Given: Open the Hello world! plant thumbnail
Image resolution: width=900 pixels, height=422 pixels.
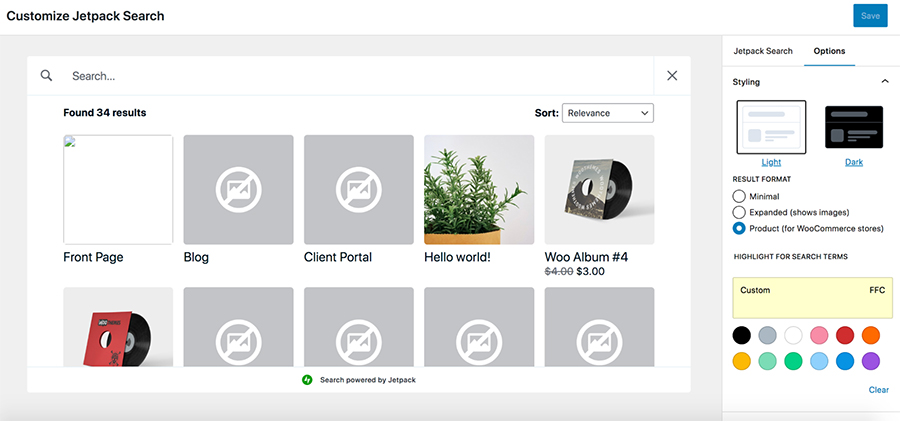Looking at the screenshot, I should click(x=479, y=189).
